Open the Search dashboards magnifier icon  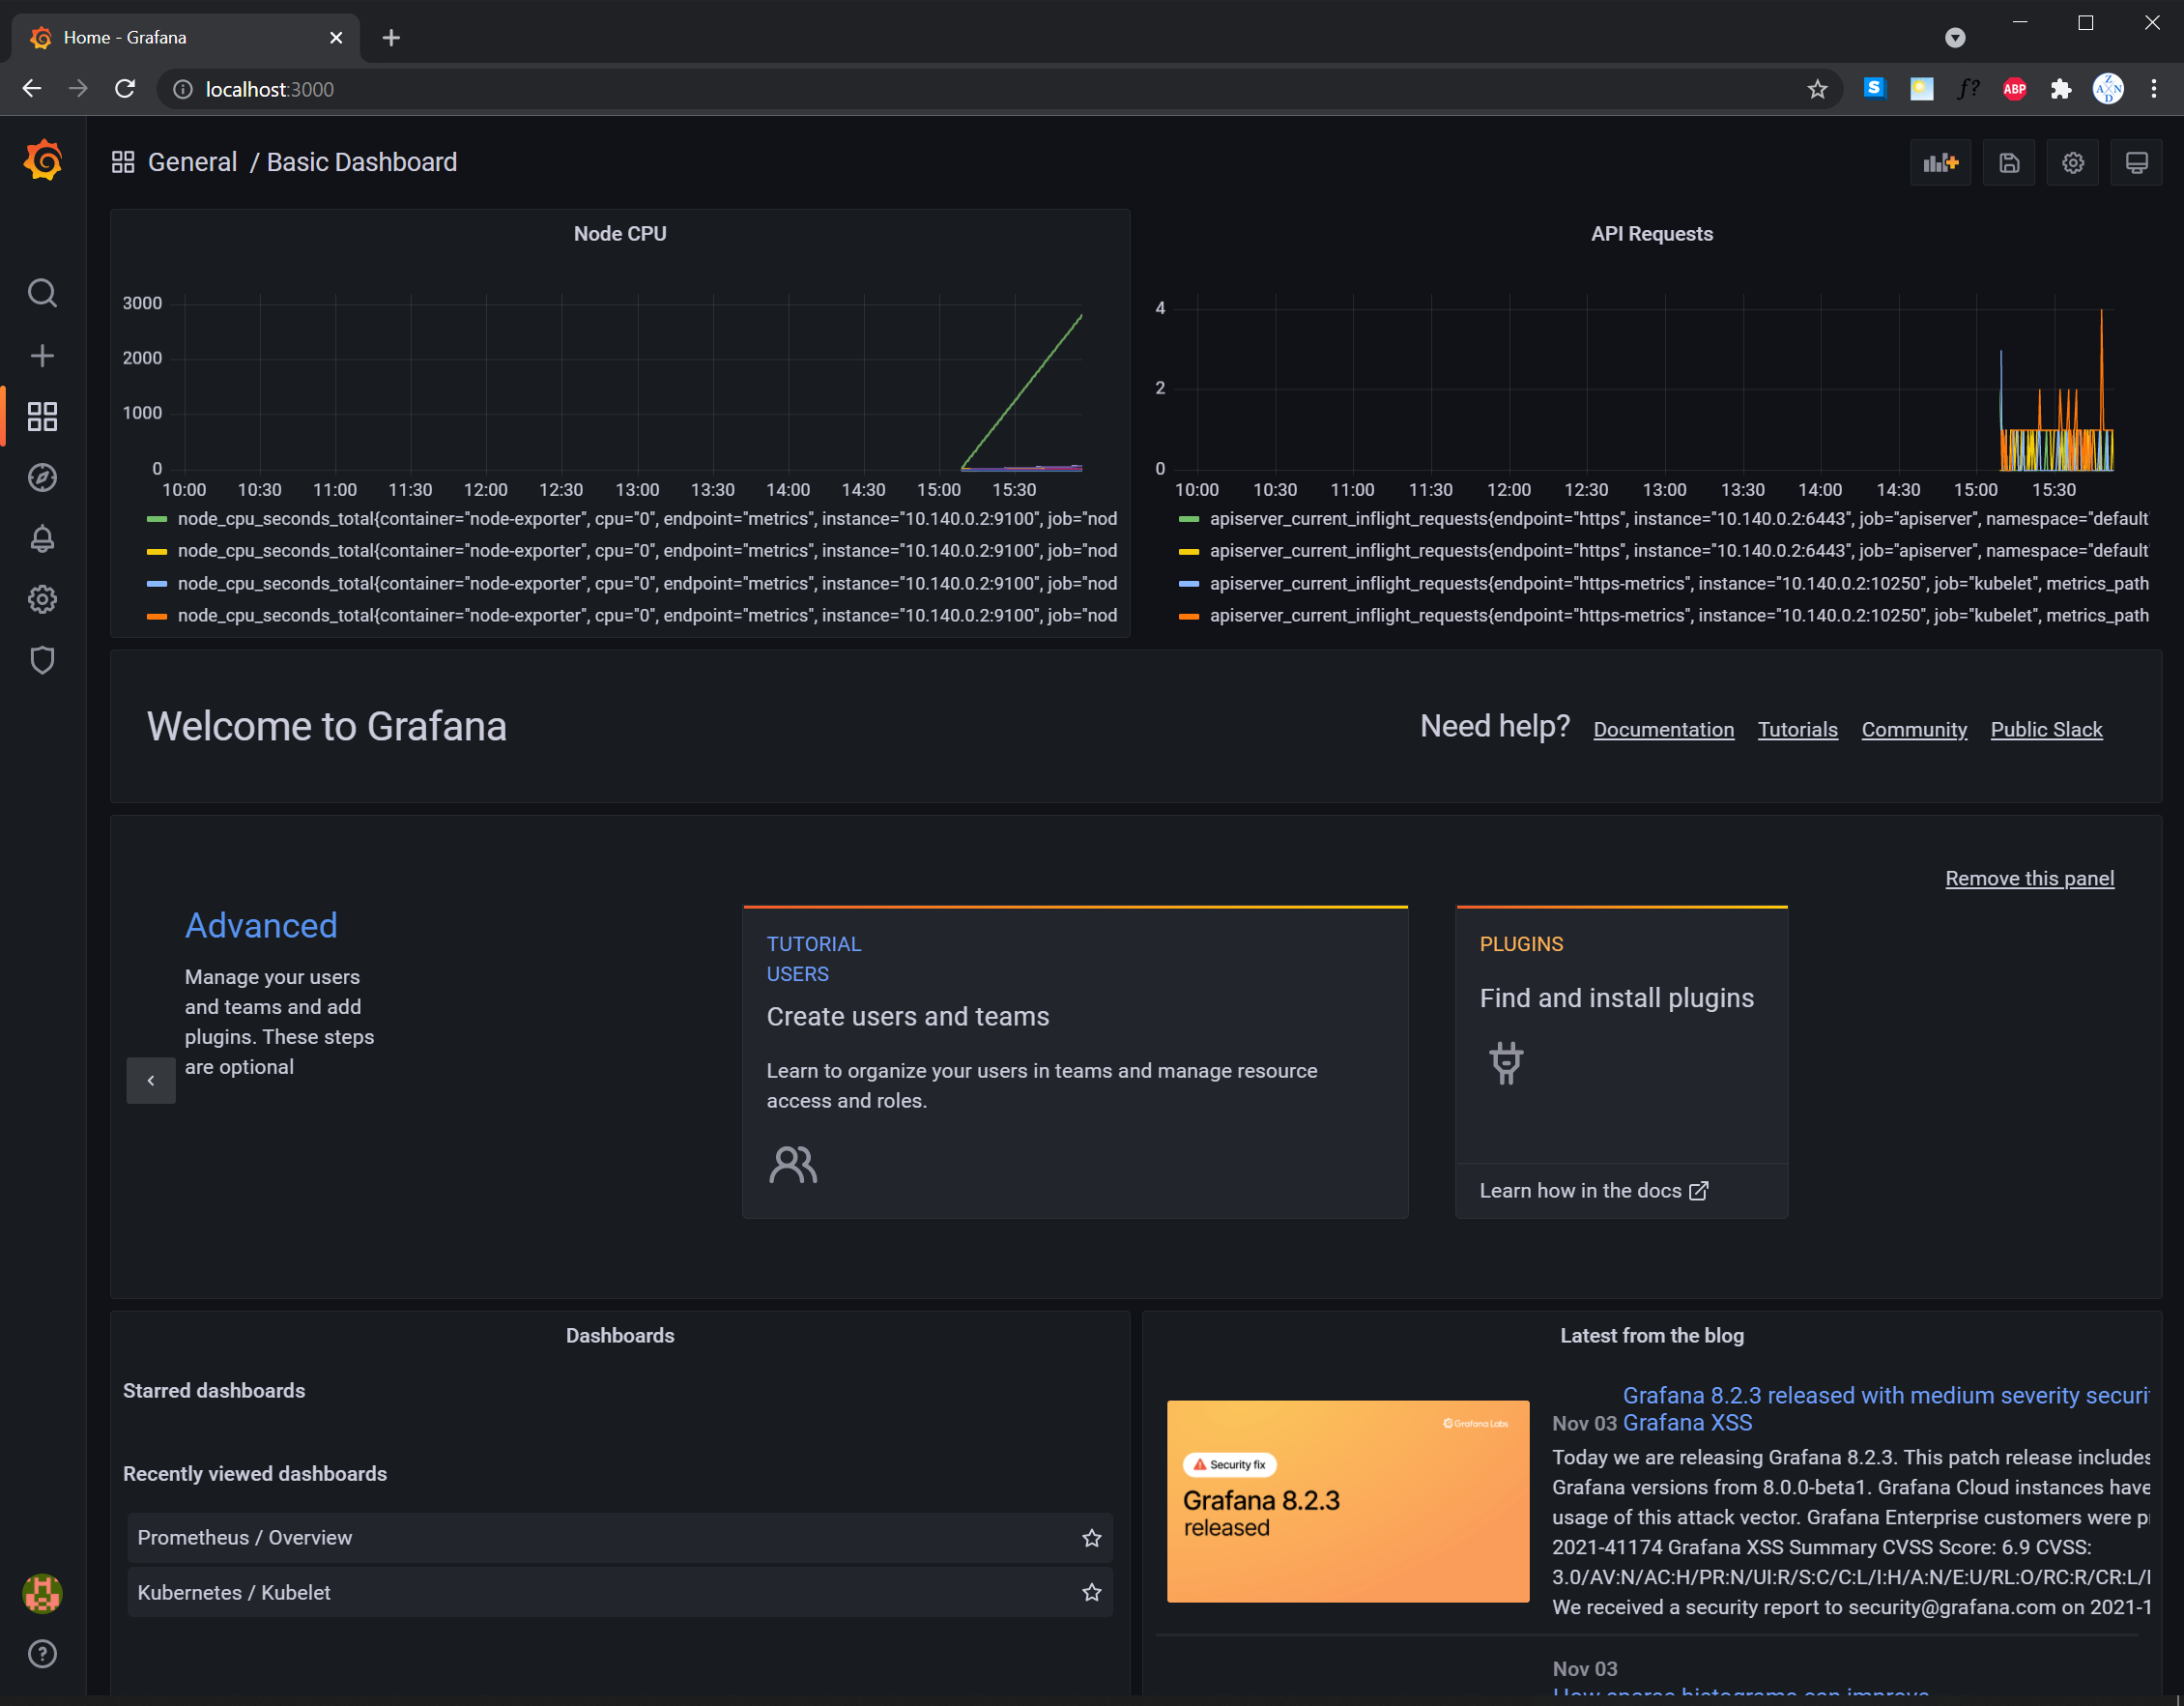[42, 293]
